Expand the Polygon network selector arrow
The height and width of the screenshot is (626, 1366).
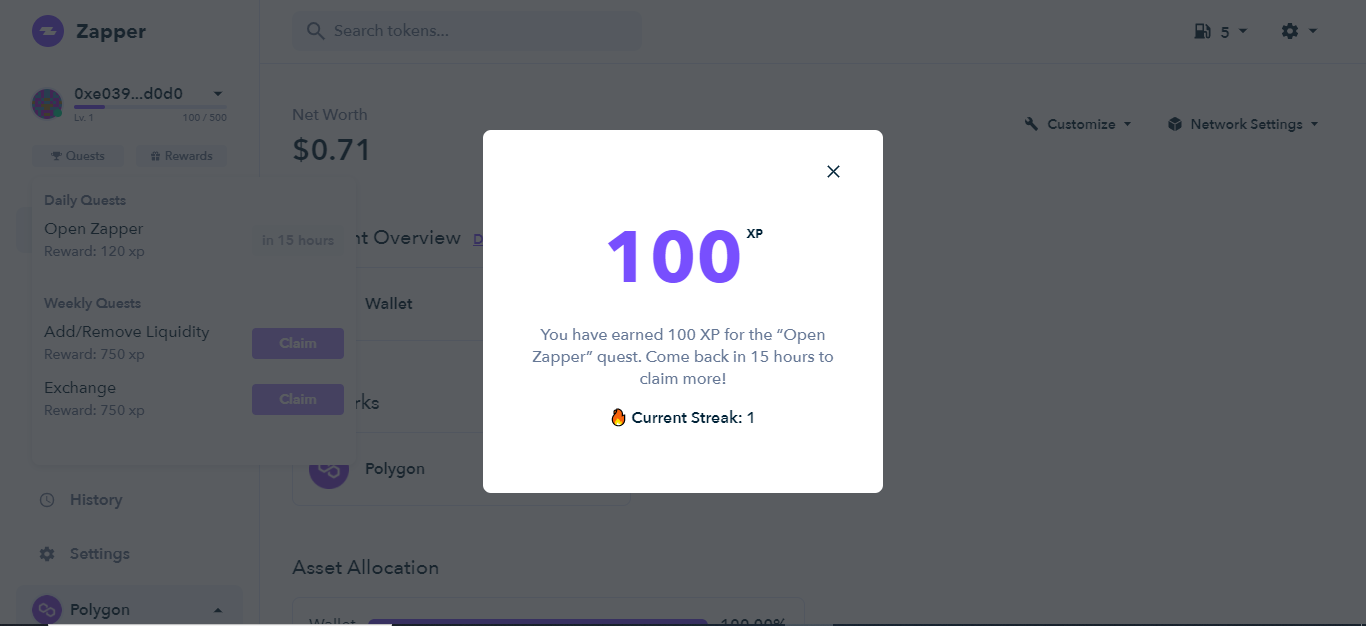point(218,610)
